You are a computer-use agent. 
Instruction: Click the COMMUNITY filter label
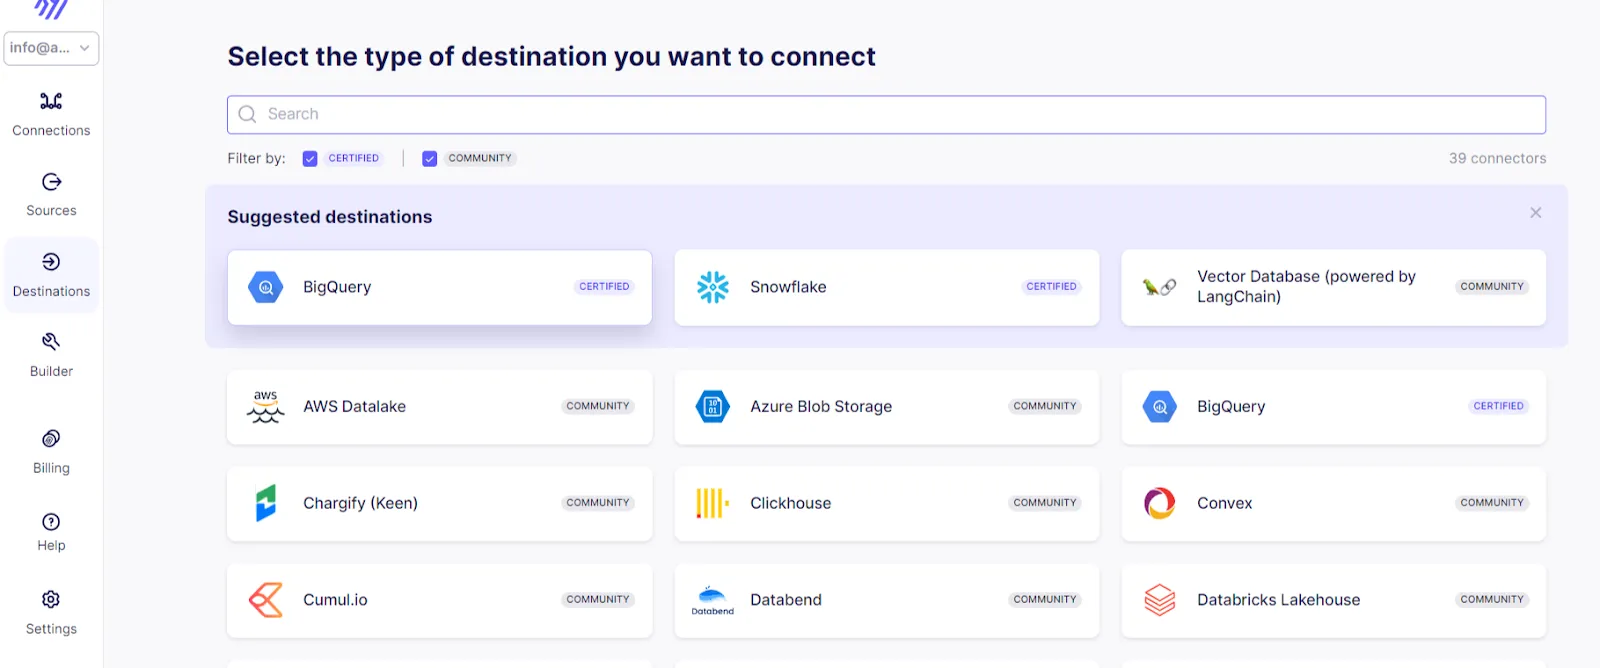pyautogui.click(x=480, y=158)
